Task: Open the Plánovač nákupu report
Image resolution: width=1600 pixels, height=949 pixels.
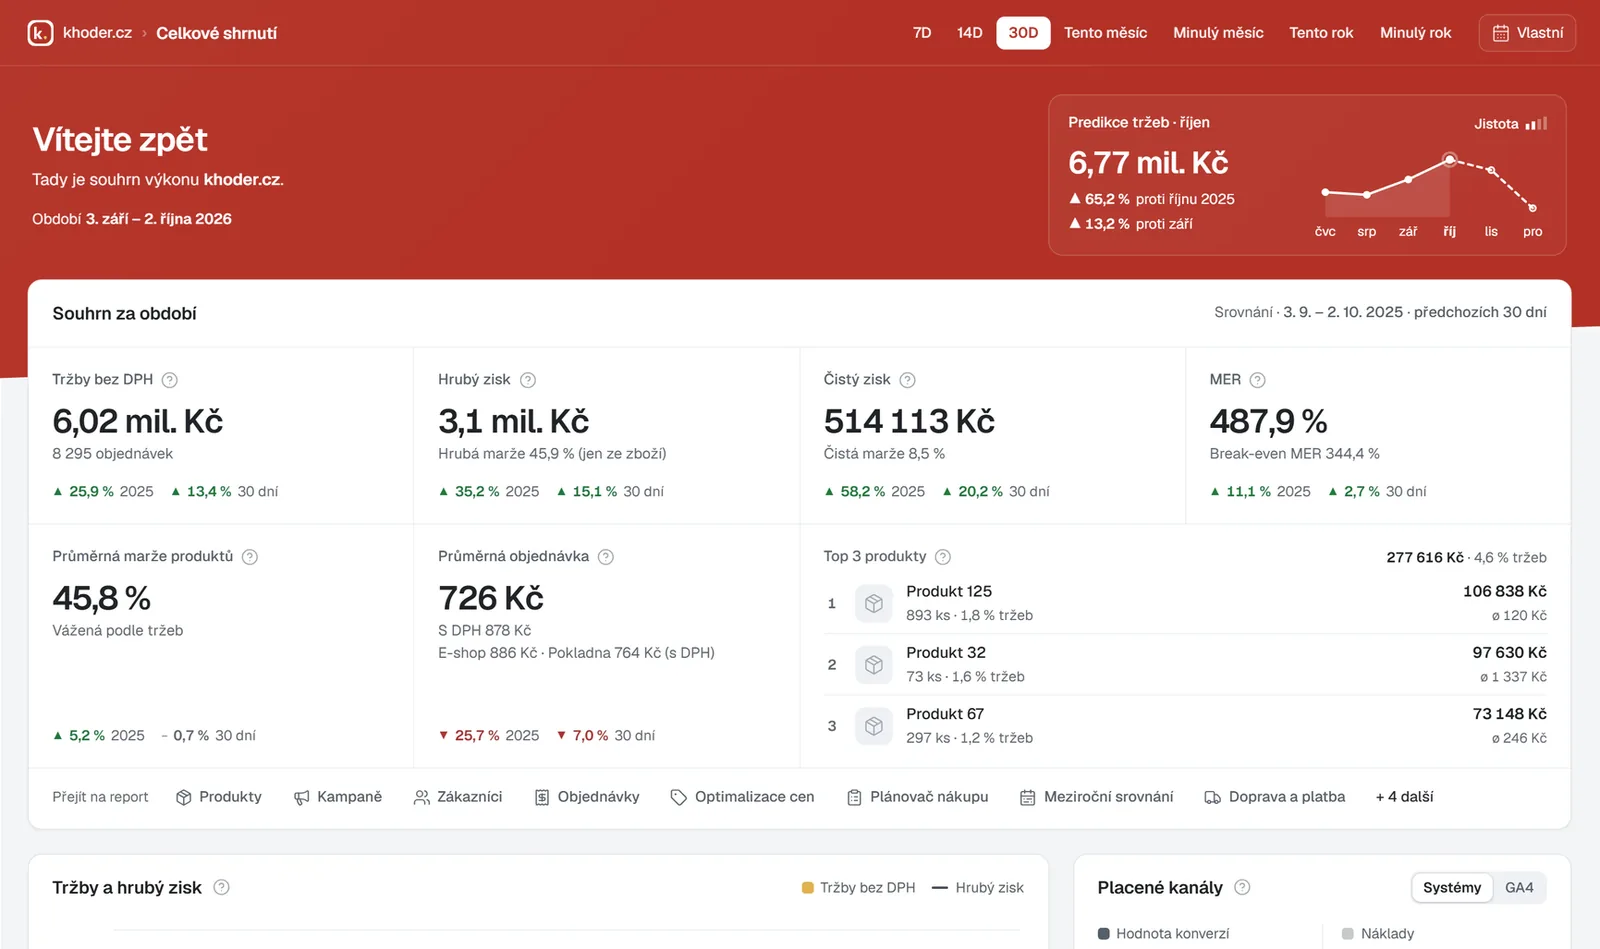Action: pyautogui.click(x=917, y=797)
